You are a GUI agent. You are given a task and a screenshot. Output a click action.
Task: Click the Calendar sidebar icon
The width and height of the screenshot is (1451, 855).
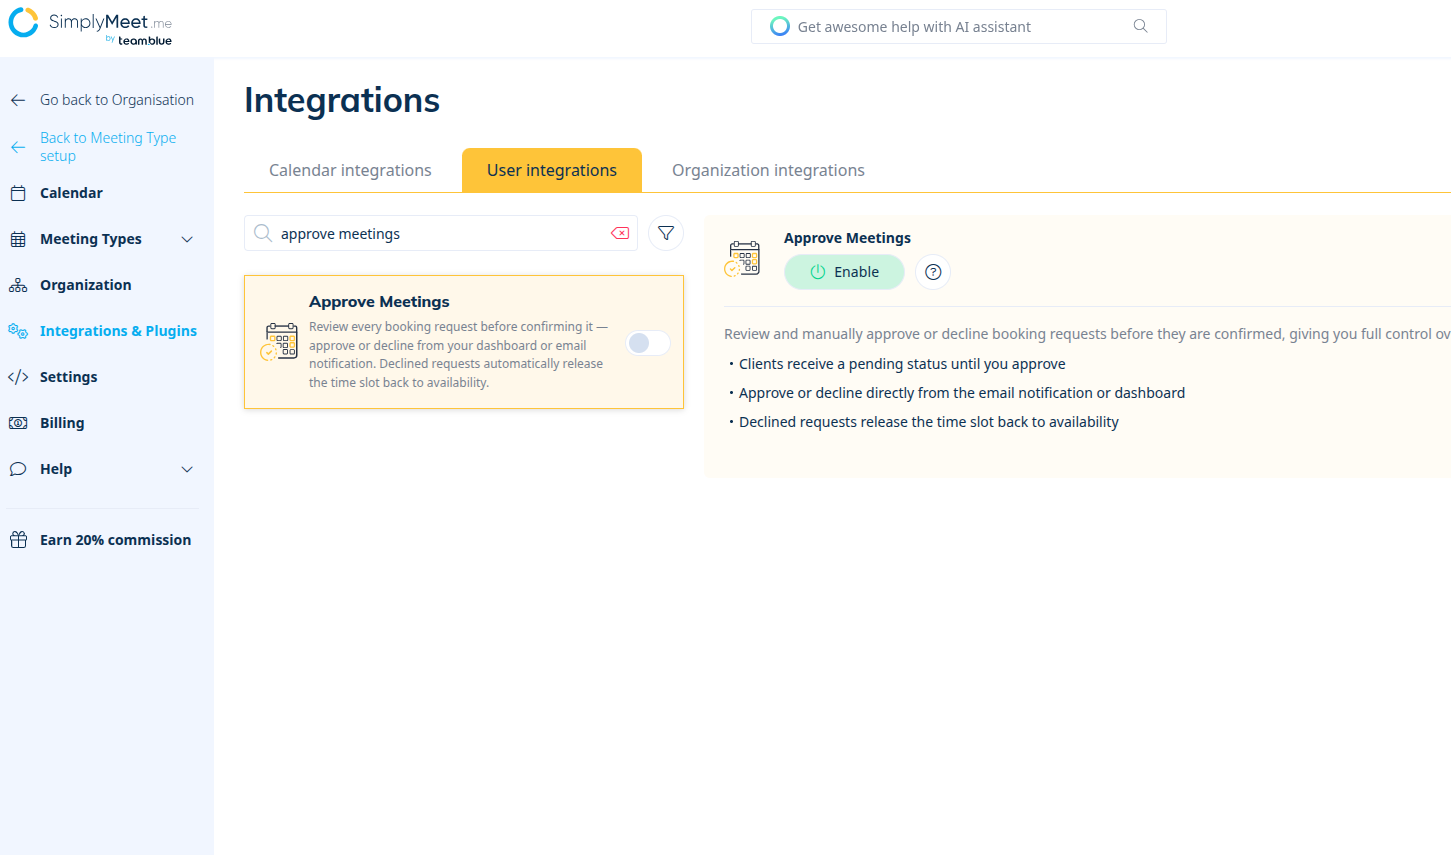point(18,193)
